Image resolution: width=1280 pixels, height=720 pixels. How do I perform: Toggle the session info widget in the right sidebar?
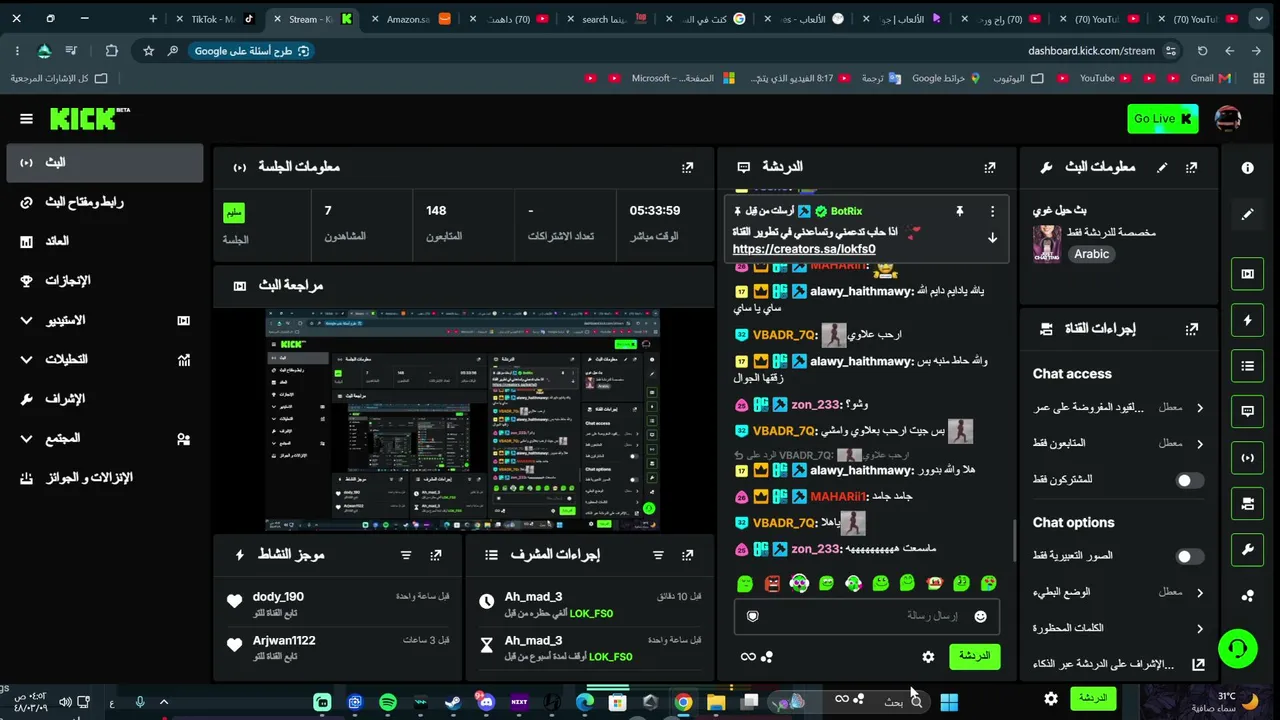(1247, 458)
